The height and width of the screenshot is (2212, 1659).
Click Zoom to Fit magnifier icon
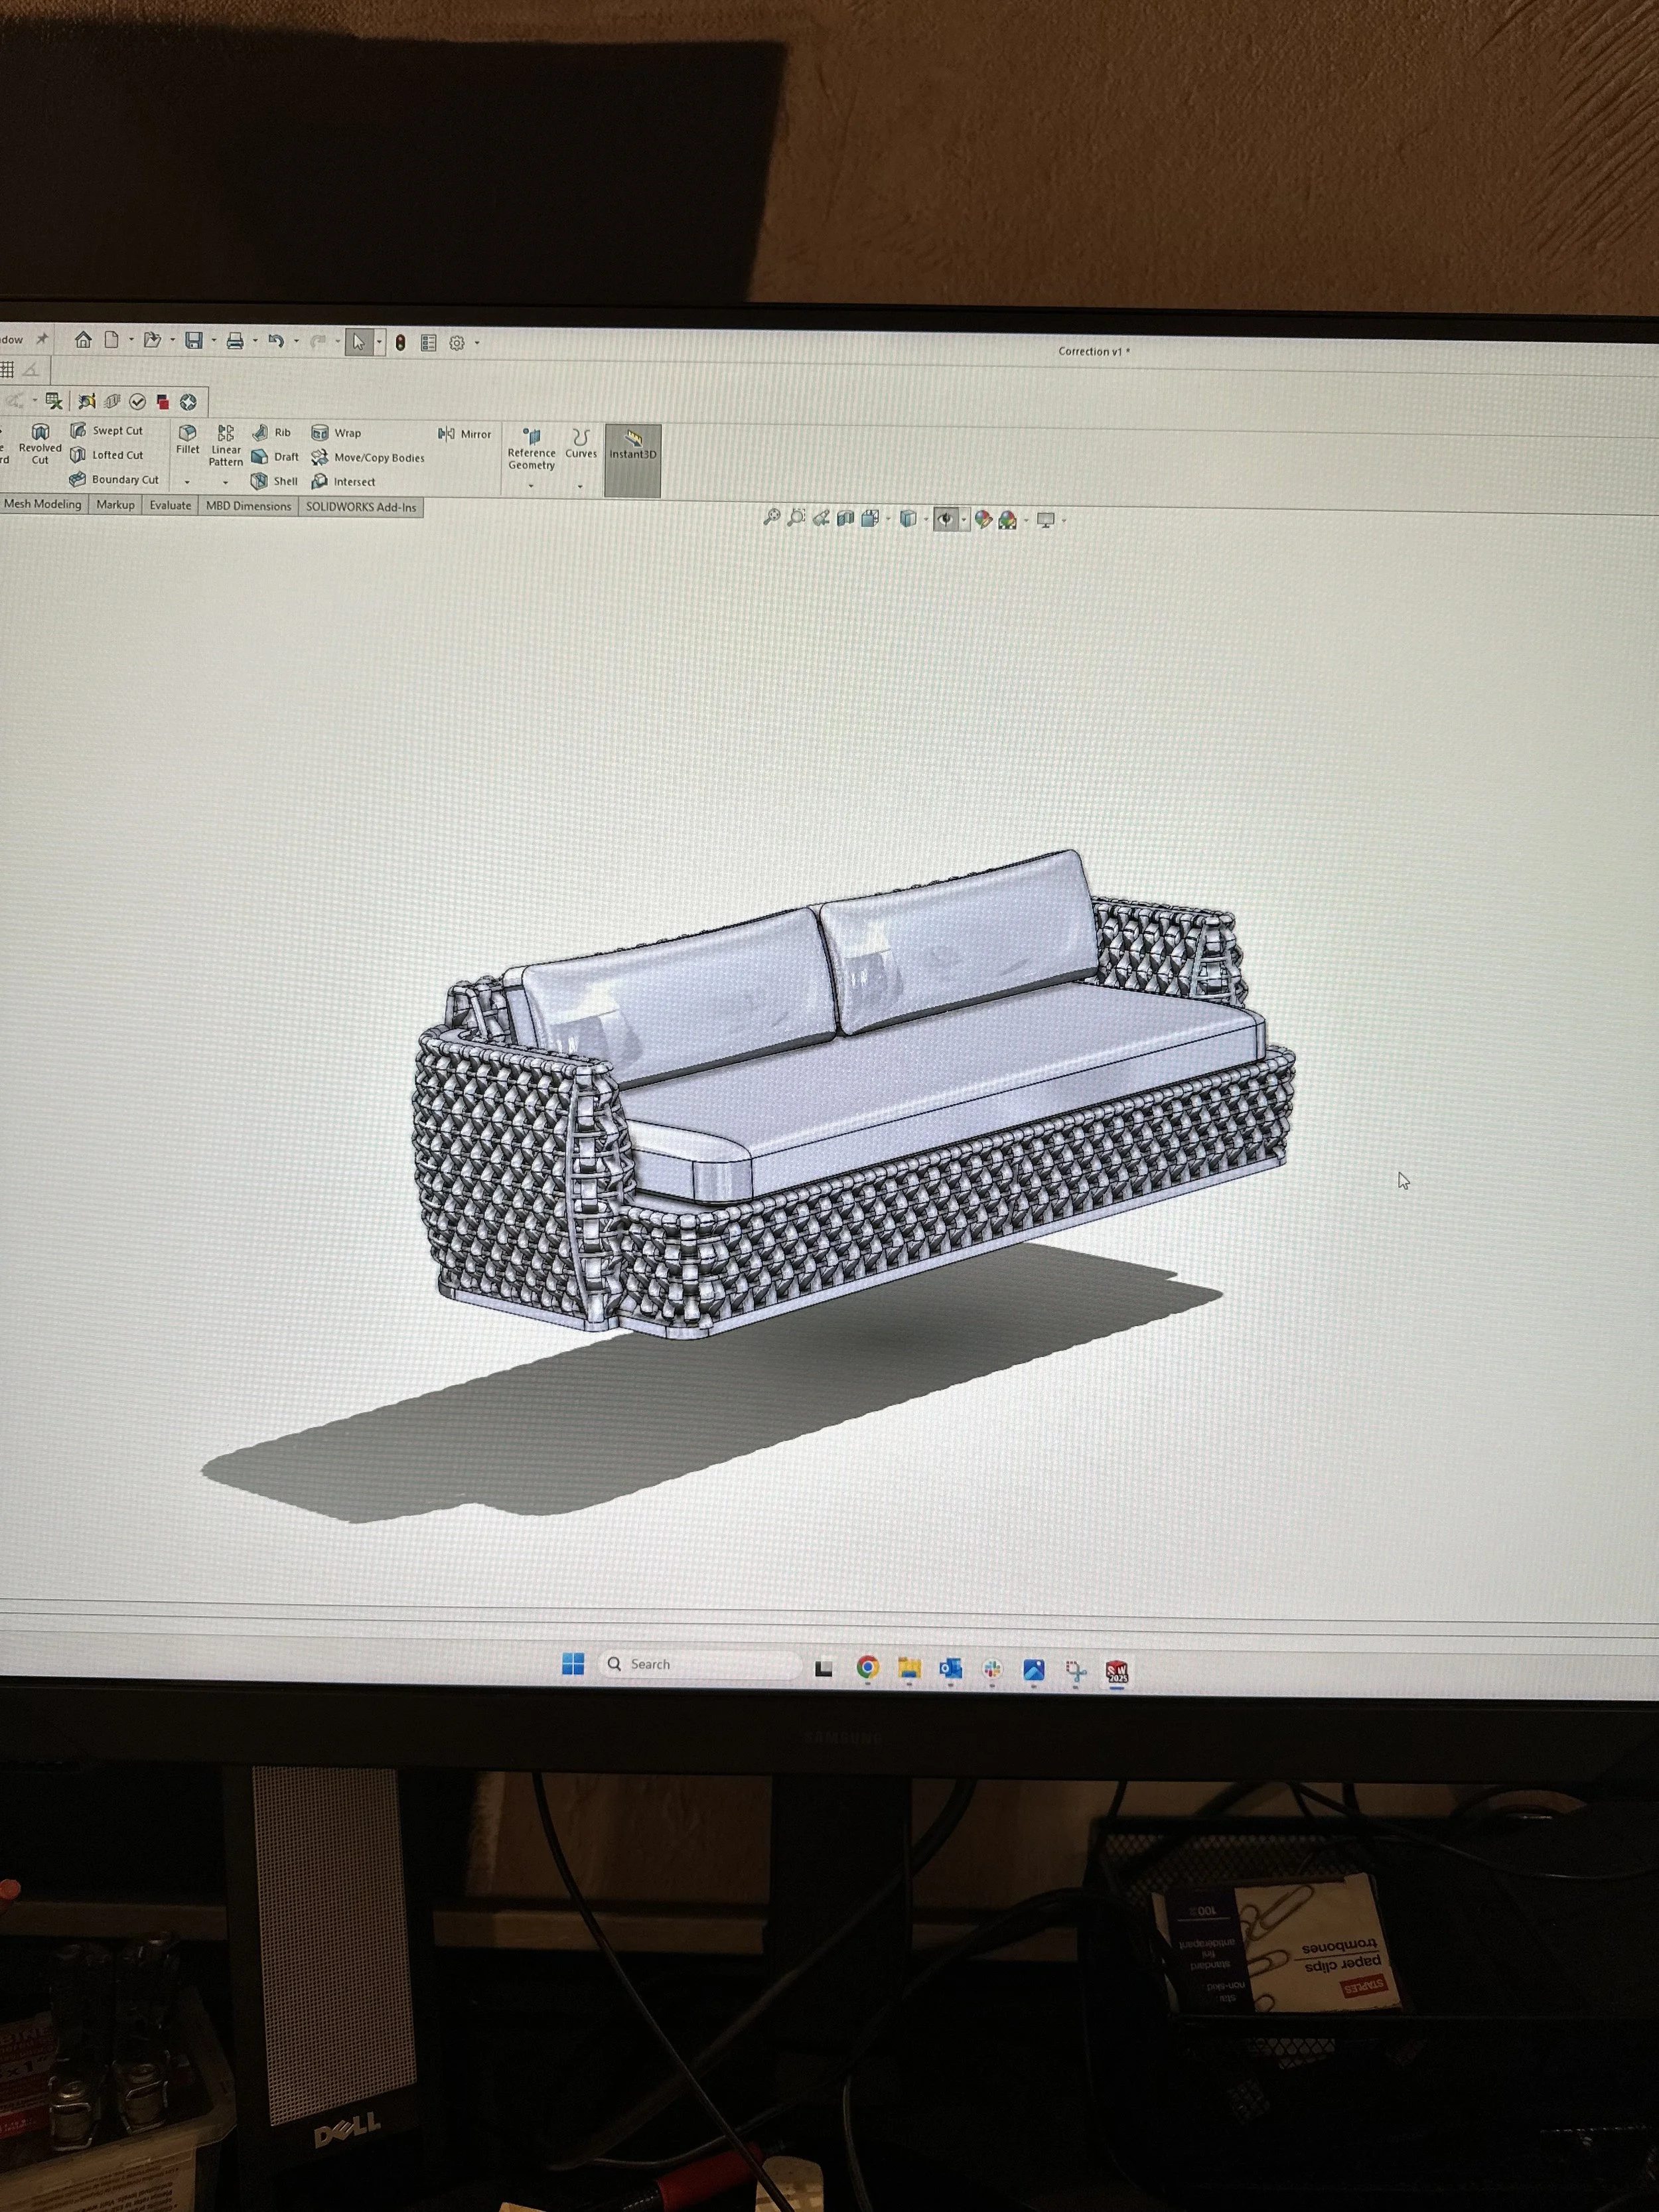click(771, 518)
